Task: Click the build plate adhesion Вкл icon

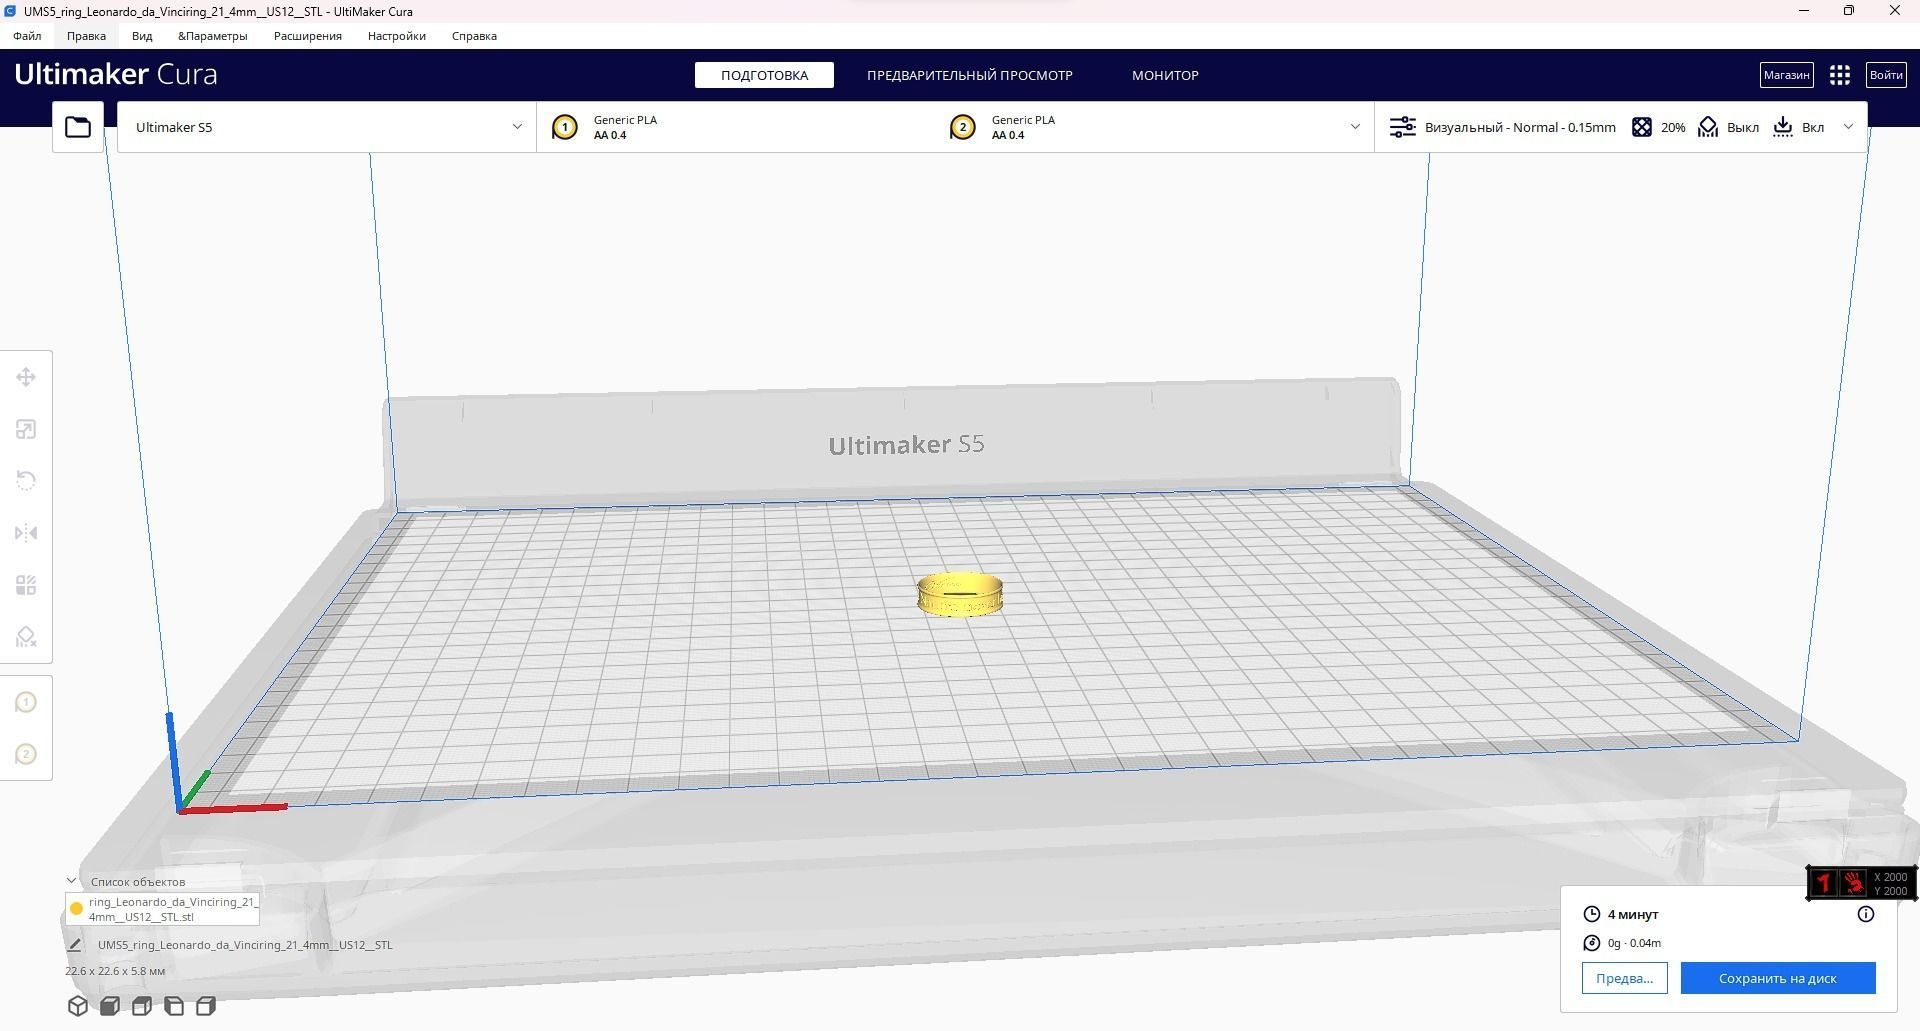Action: click(1783, 127)
